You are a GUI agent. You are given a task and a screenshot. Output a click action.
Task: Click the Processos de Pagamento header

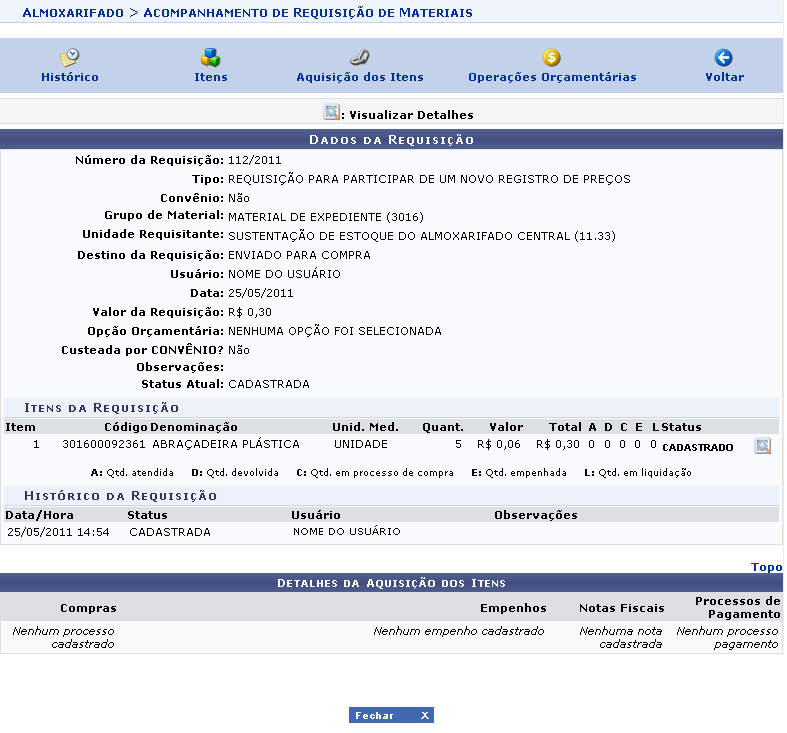pos(737,607)
